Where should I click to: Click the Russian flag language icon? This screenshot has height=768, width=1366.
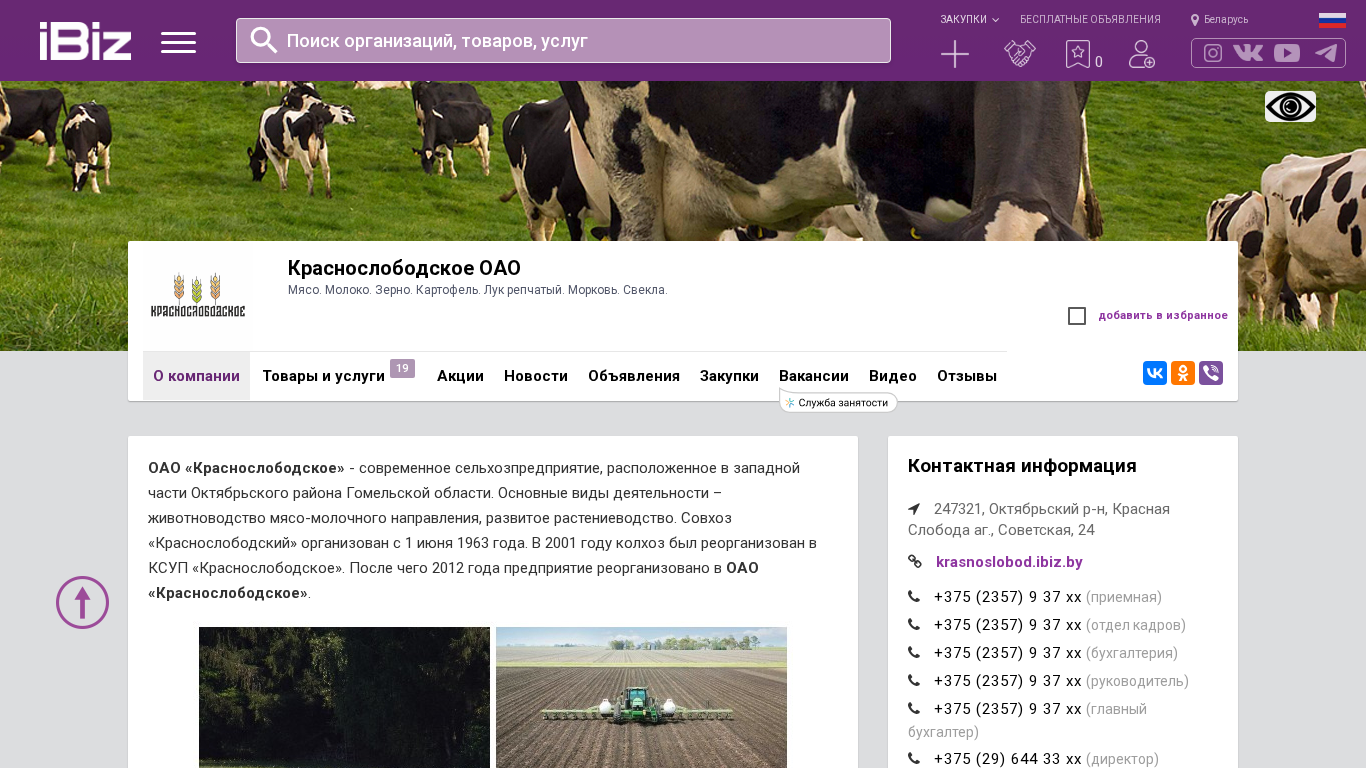pyautogui.click(x=1332, y=20)
